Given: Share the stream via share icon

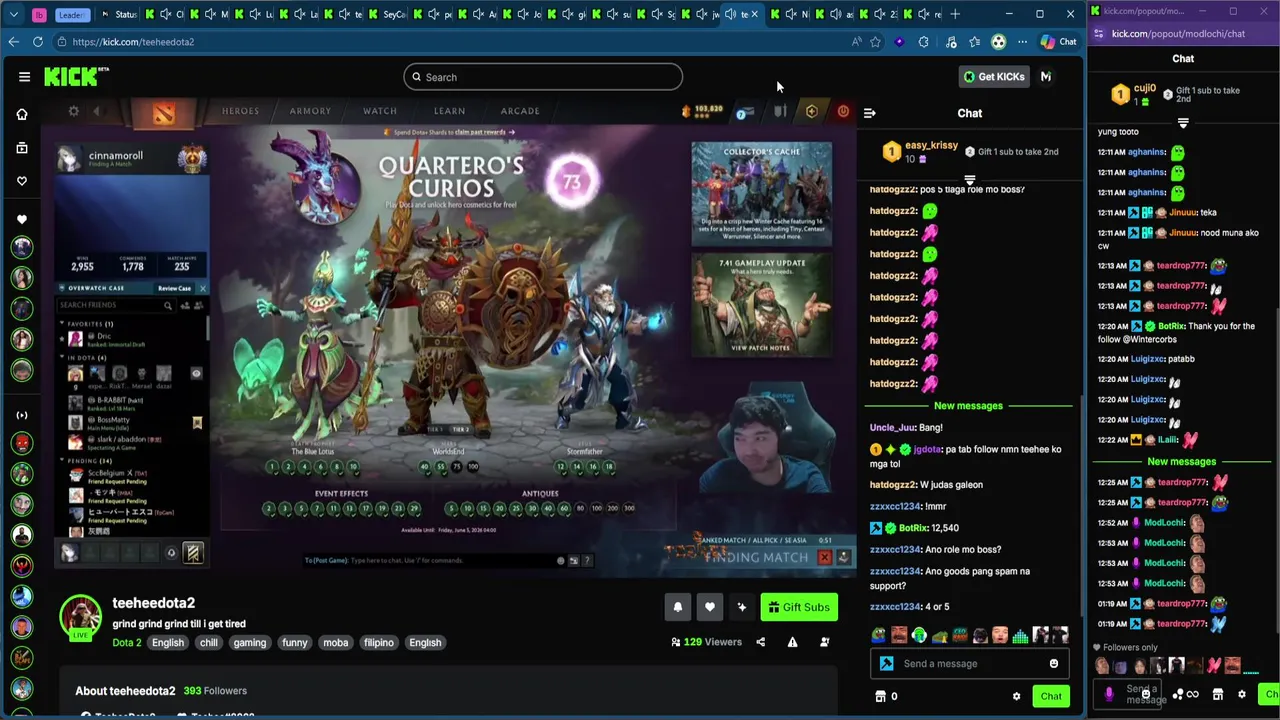Looking at the screenshot, I should [760, 642].
